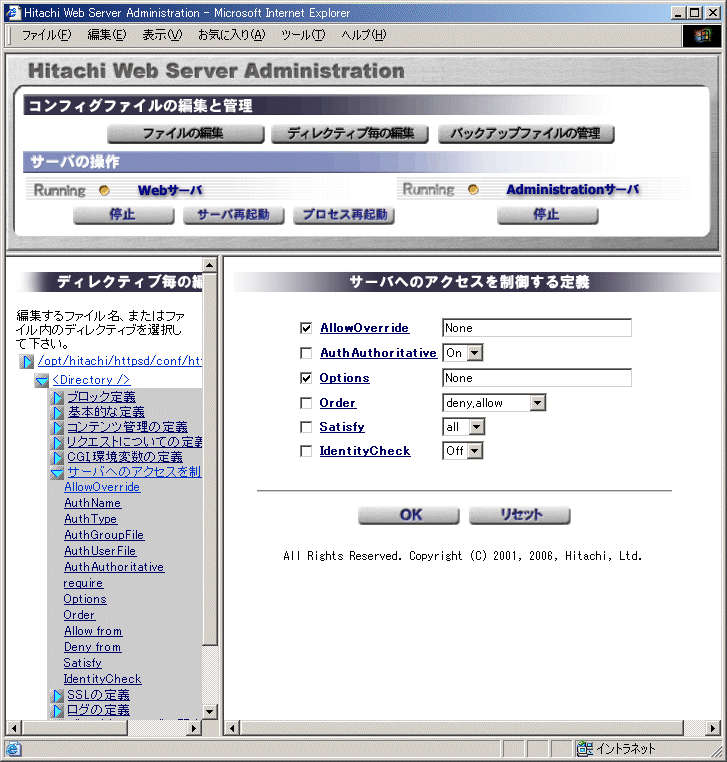Click the left pane horizontal scroll left arrow
The height and width of the screenshot is (762, 727).
pyautogui.click(x=14, y=728)
